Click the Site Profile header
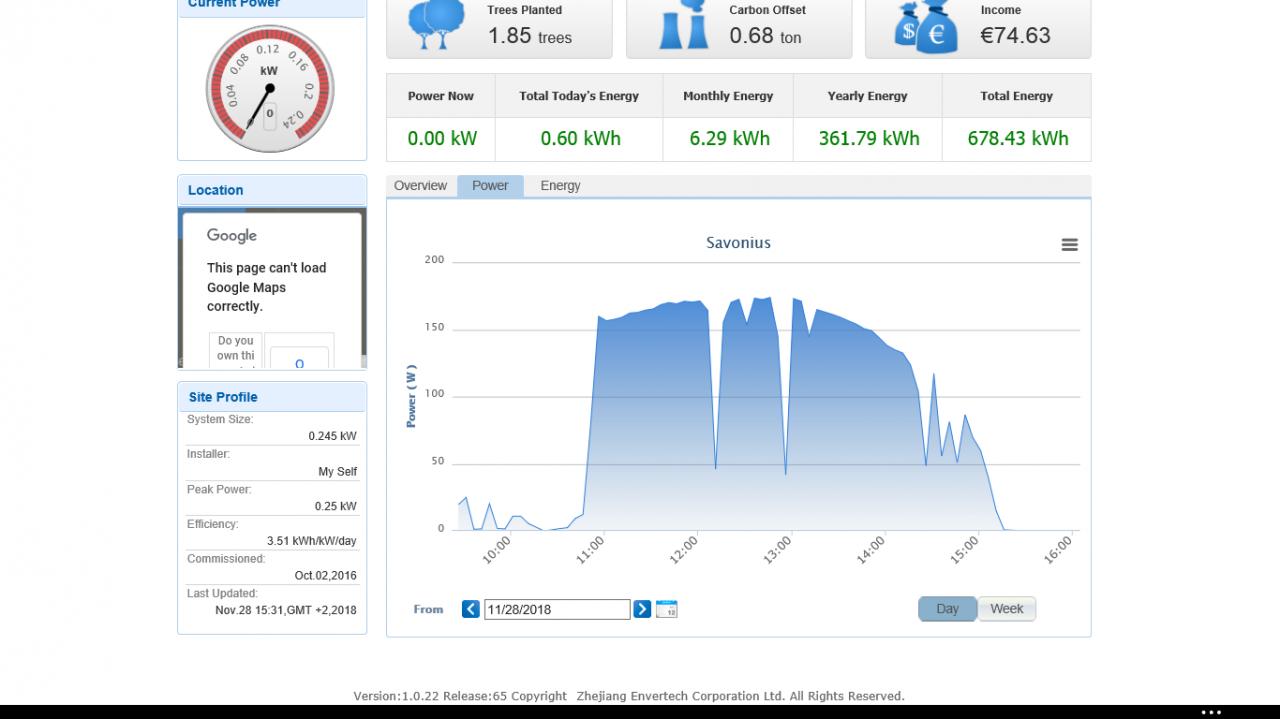 coord(272,397)
